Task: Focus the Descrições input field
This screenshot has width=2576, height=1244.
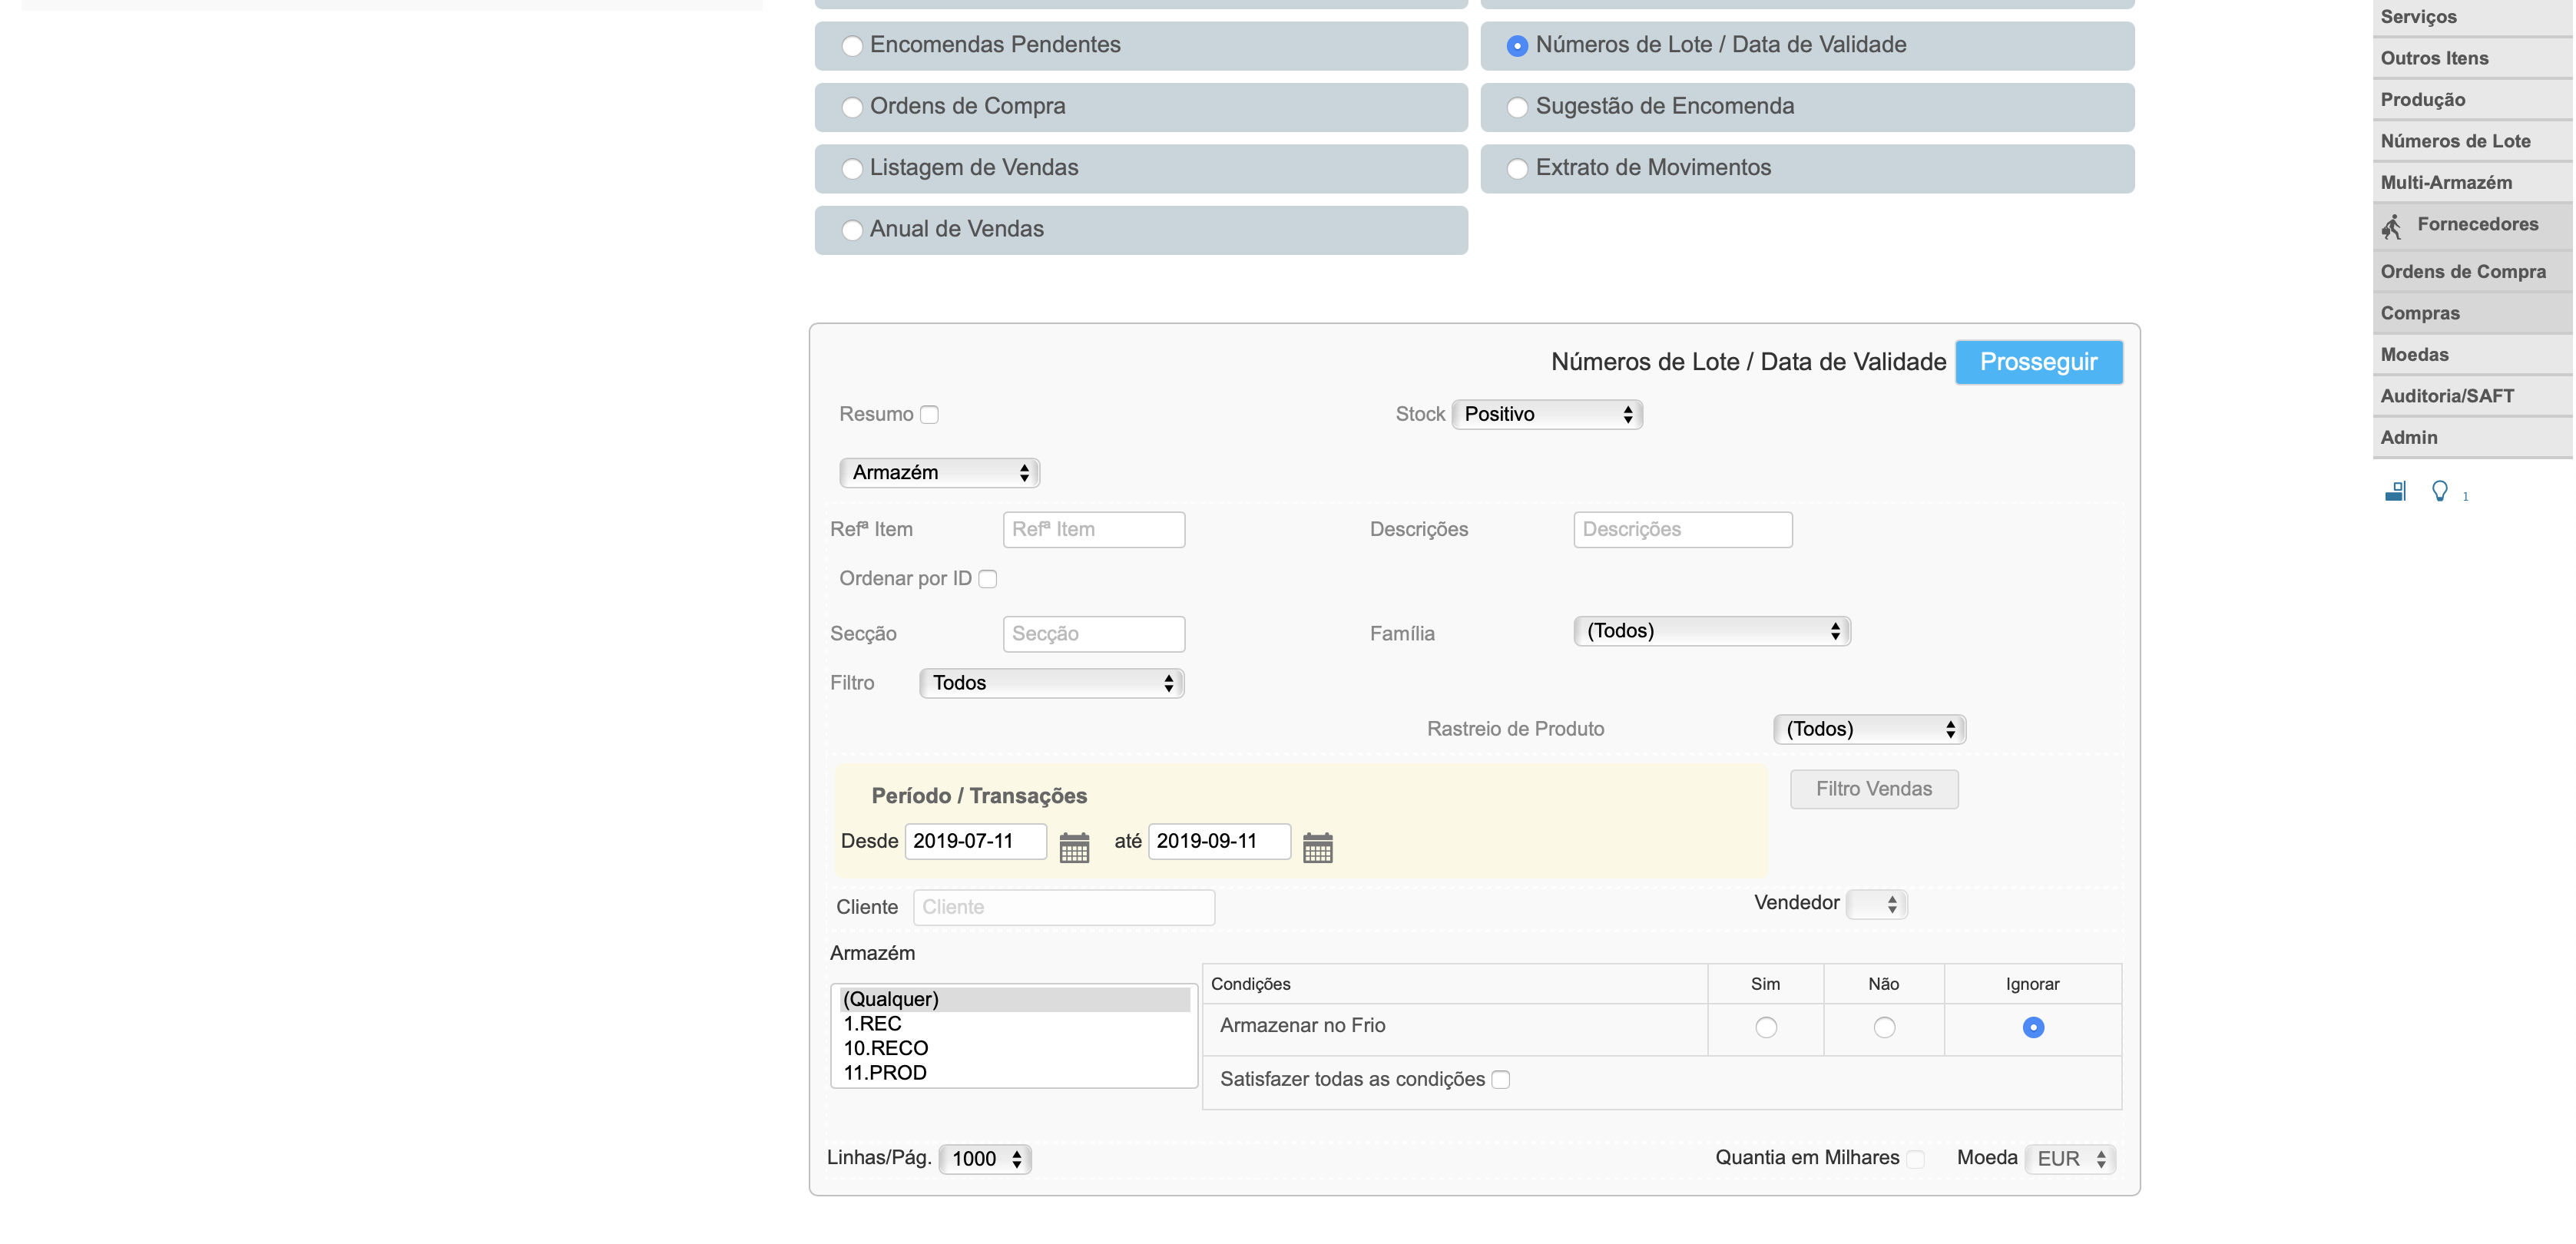Action: (x=1683, y=530)
